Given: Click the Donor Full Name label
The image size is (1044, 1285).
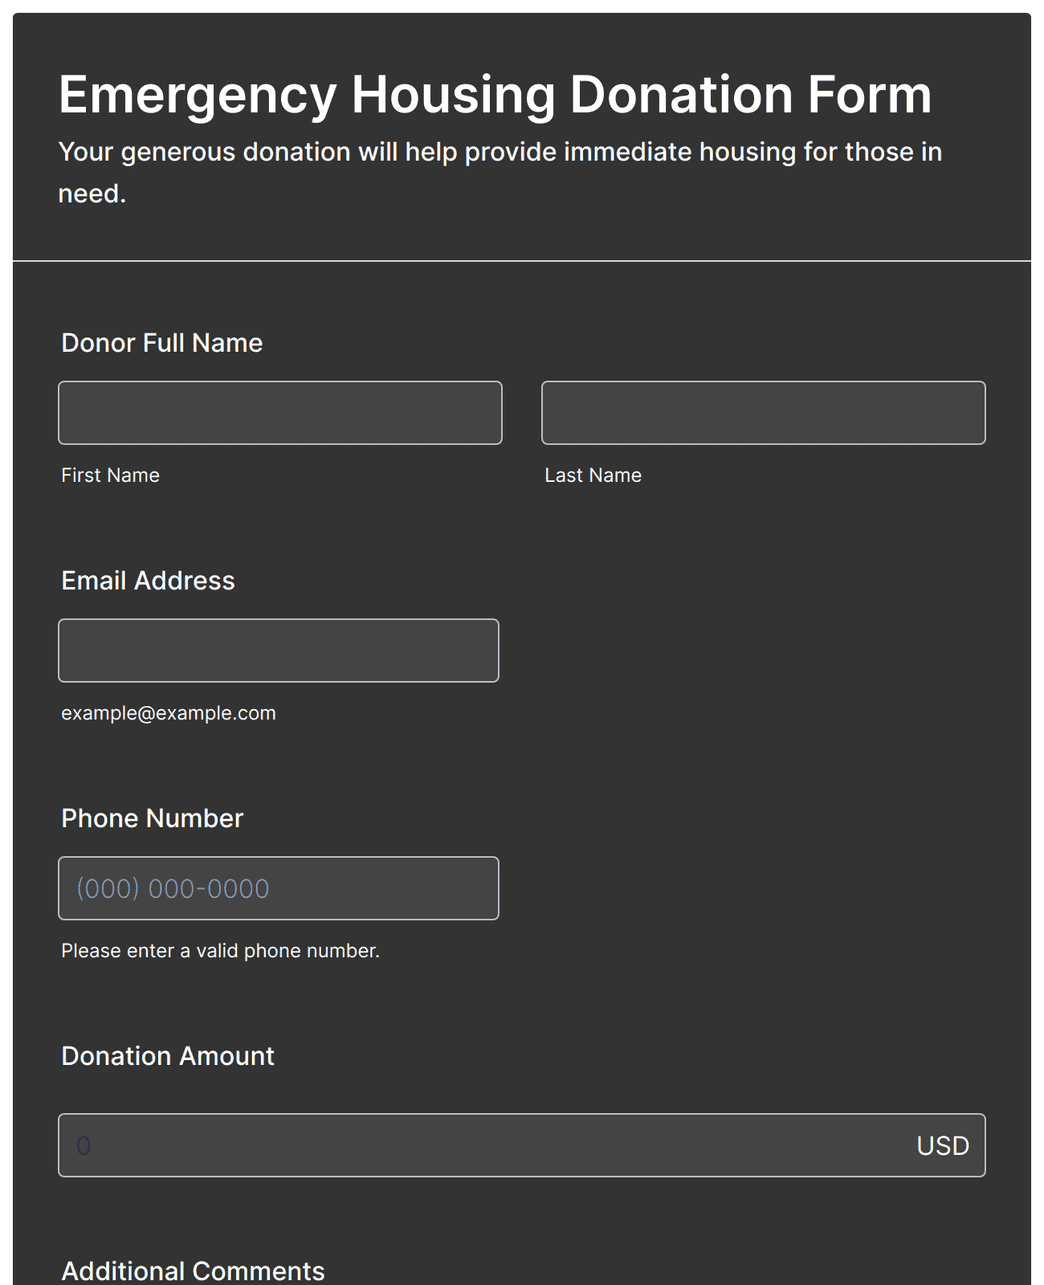Looking at the screenshot, I should tap(162, 343).
